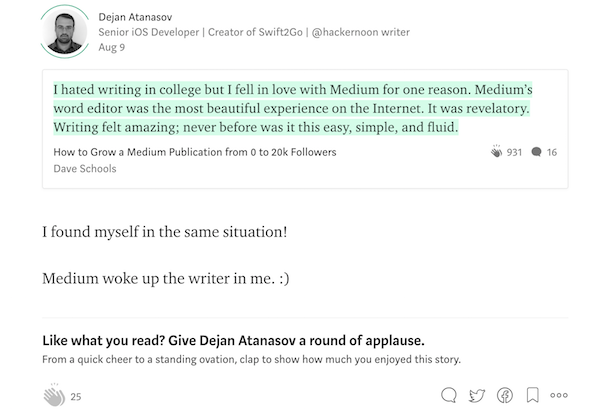View the 25 claps count
This screenshot has width=600, height=416.
tap(76, 397)
